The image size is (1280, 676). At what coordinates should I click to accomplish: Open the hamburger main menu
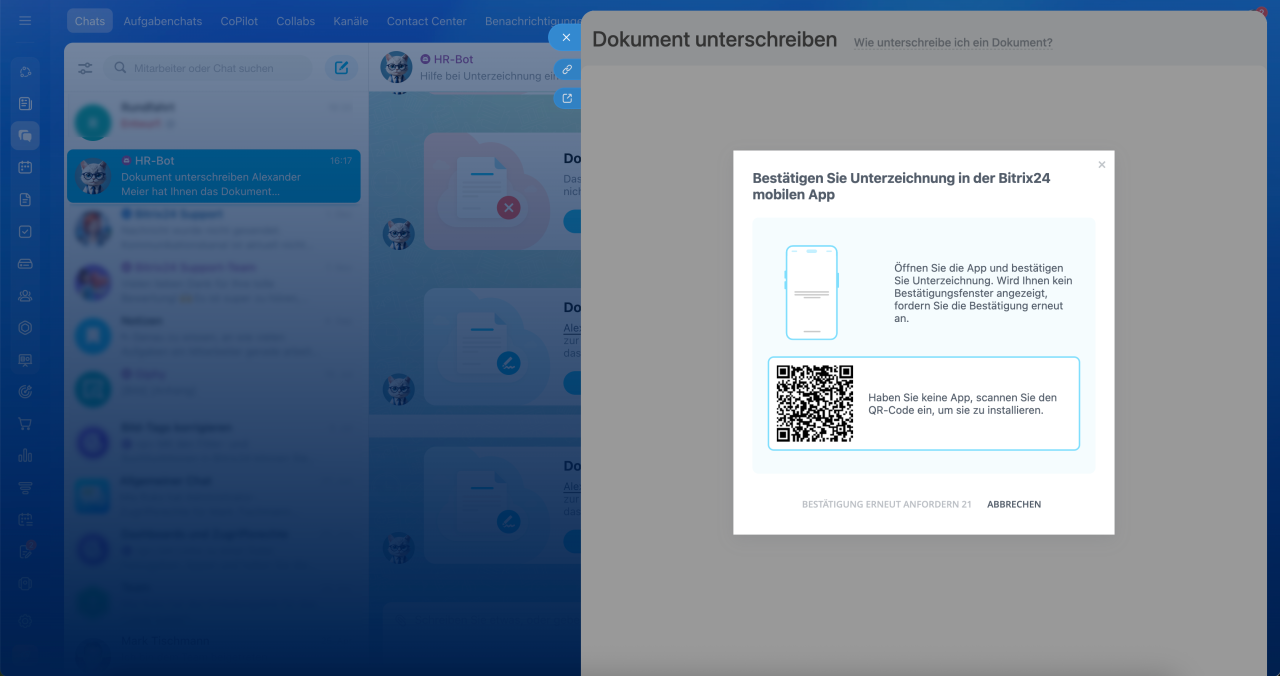(x=25, y=21)
